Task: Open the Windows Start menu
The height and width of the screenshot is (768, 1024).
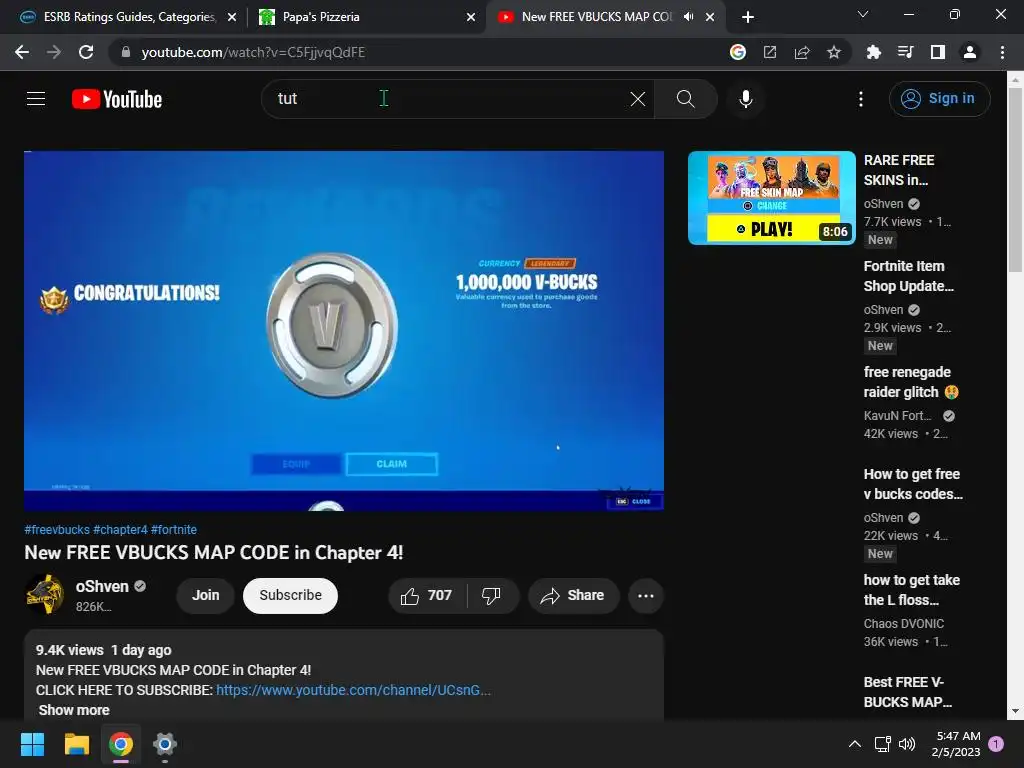Action: (32, 744)
